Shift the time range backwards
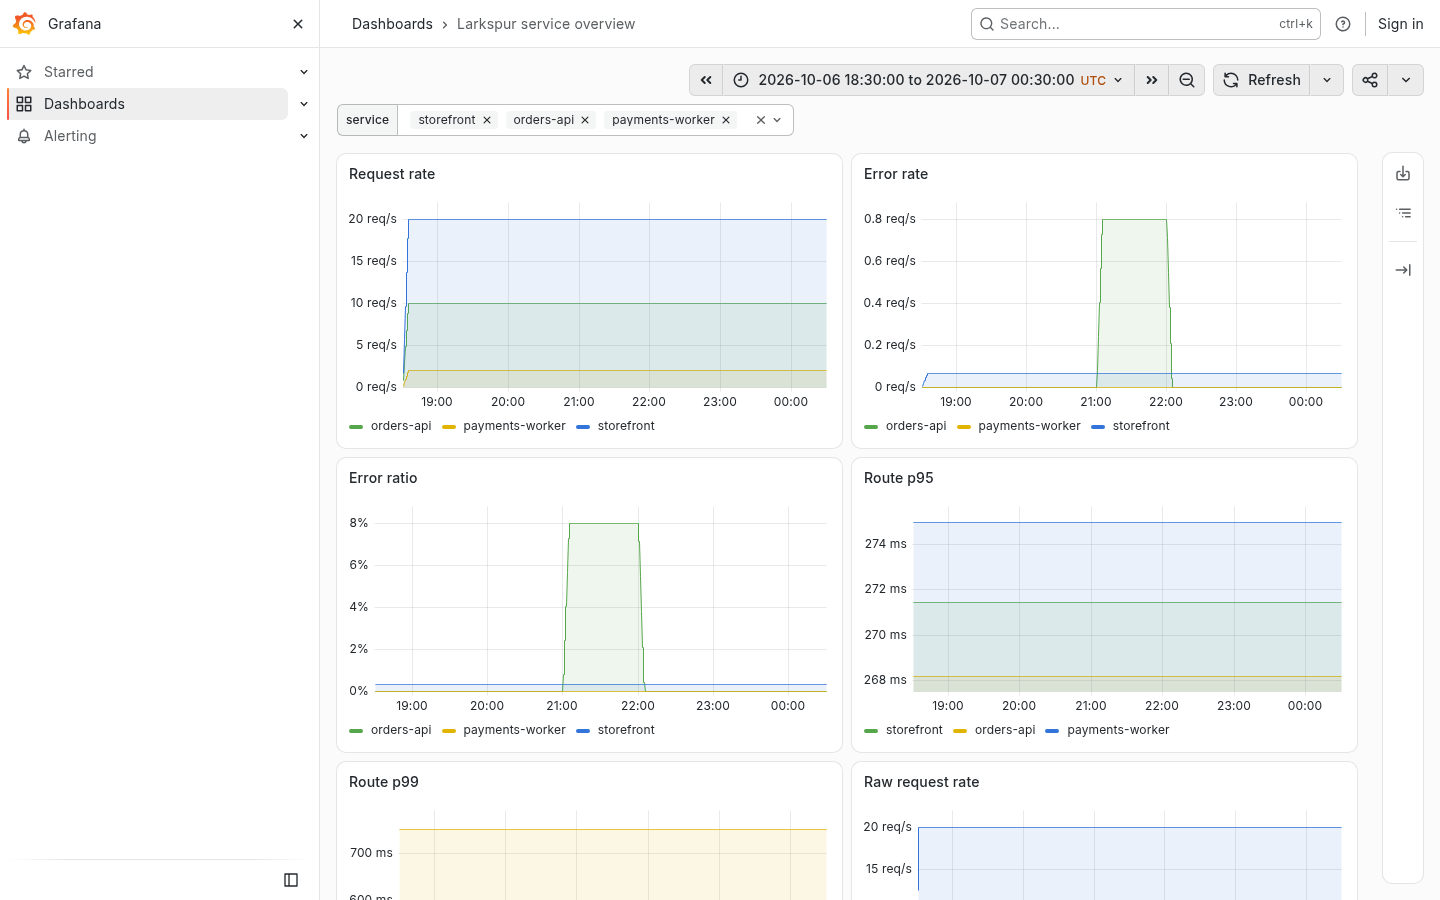 [x=706, y=80]
